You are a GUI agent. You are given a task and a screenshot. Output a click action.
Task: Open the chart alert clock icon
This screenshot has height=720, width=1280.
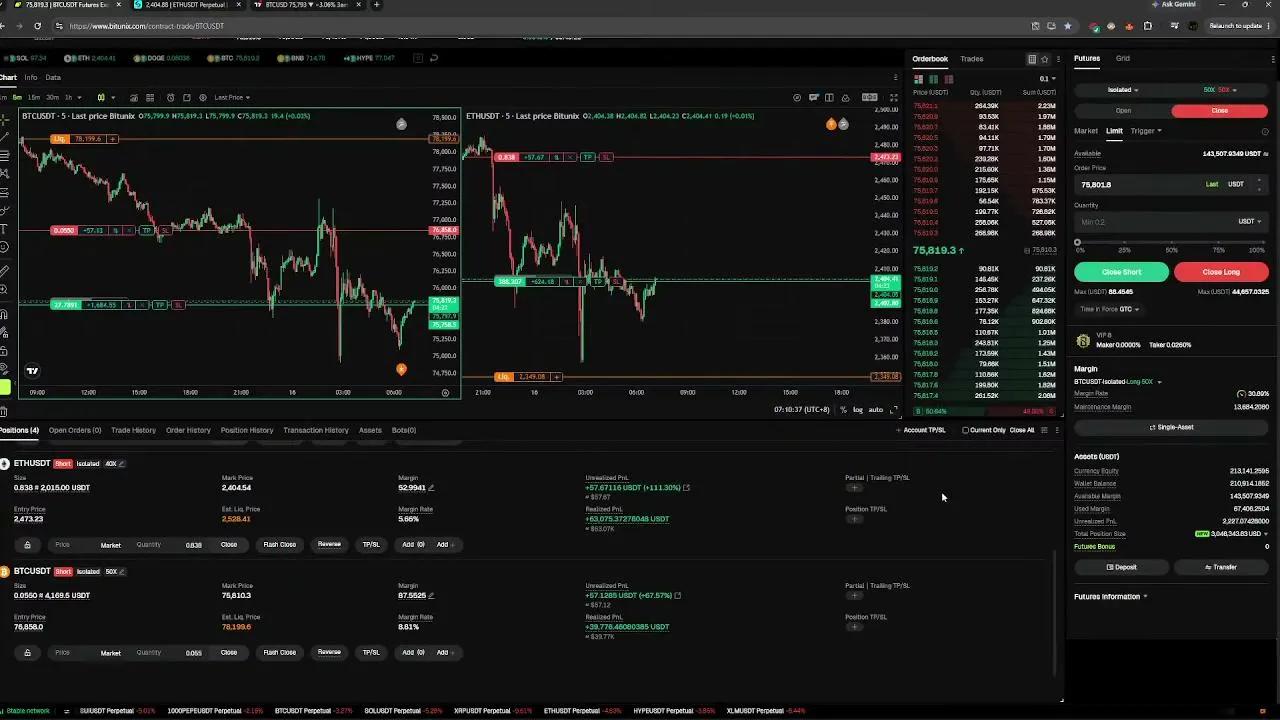coord(171,97)
